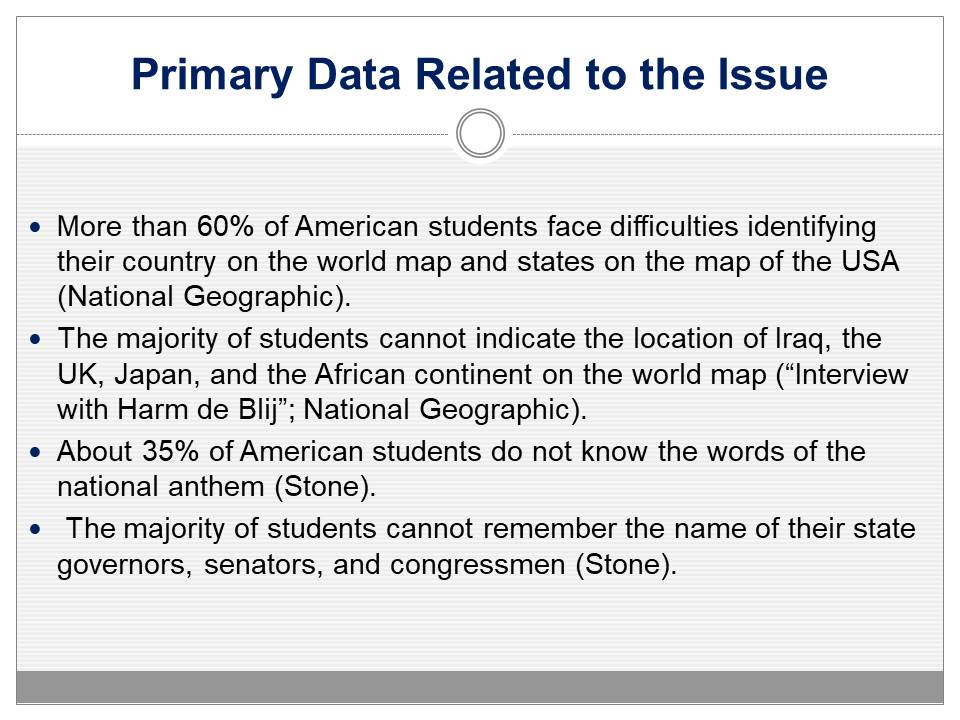The height and width of the screenshot is (720, 960).
Task: Click the bullet dot before 'More than 60%'
Action: (38, 228)
